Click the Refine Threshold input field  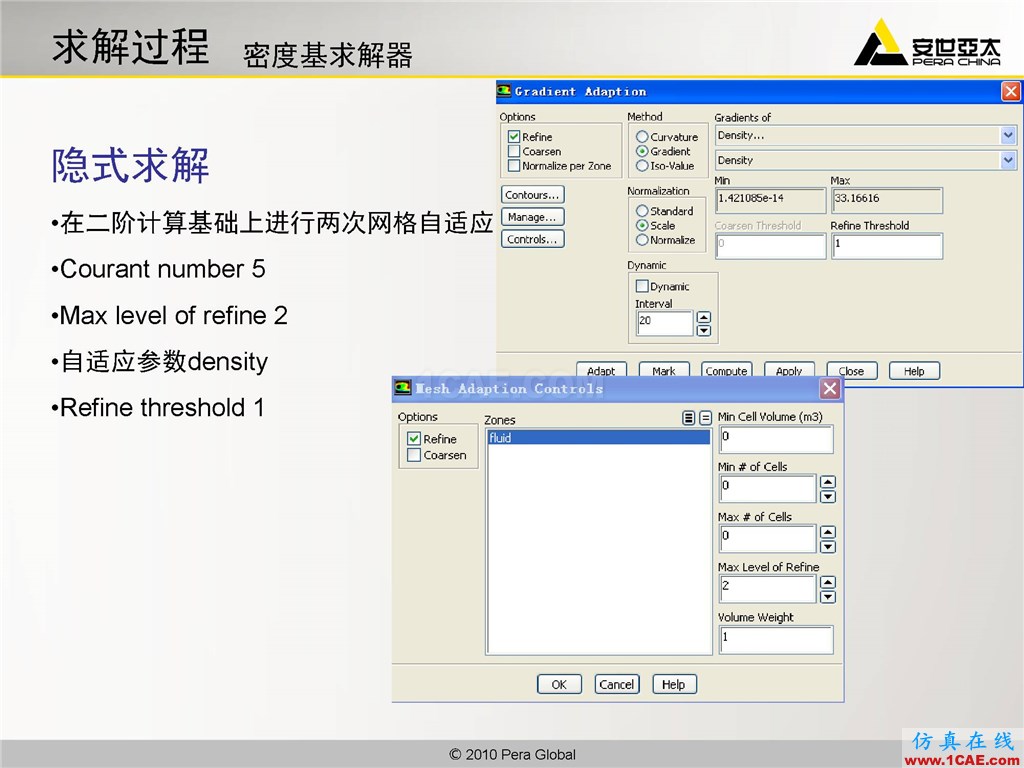click(887, 246)
